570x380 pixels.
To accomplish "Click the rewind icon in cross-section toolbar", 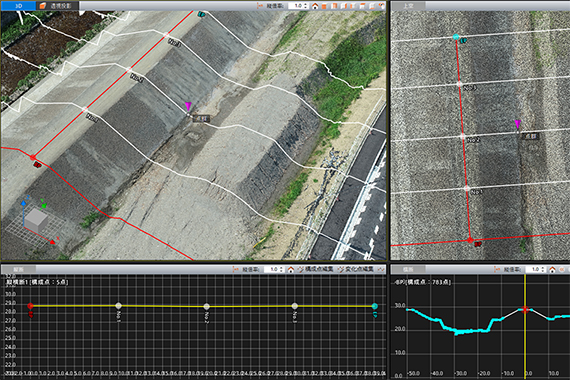I will point(562,269).
